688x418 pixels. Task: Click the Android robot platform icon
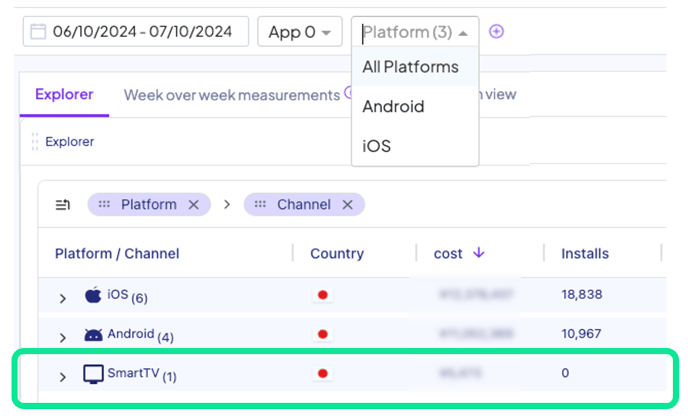pyautogui.click(x=93, y=335)
